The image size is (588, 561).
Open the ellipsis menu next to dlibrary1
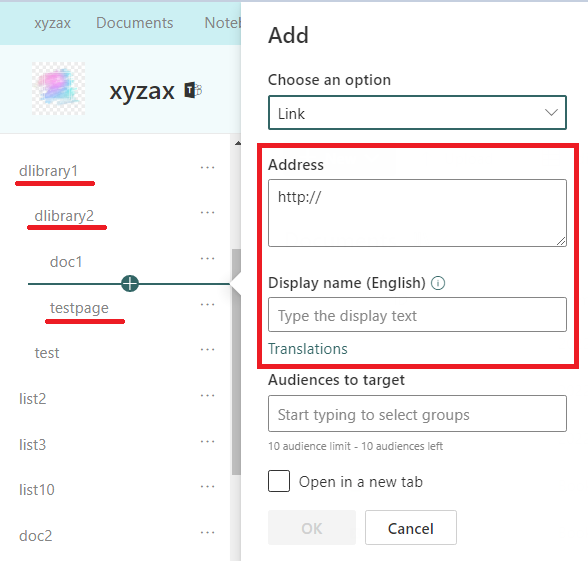pos(207,168)
